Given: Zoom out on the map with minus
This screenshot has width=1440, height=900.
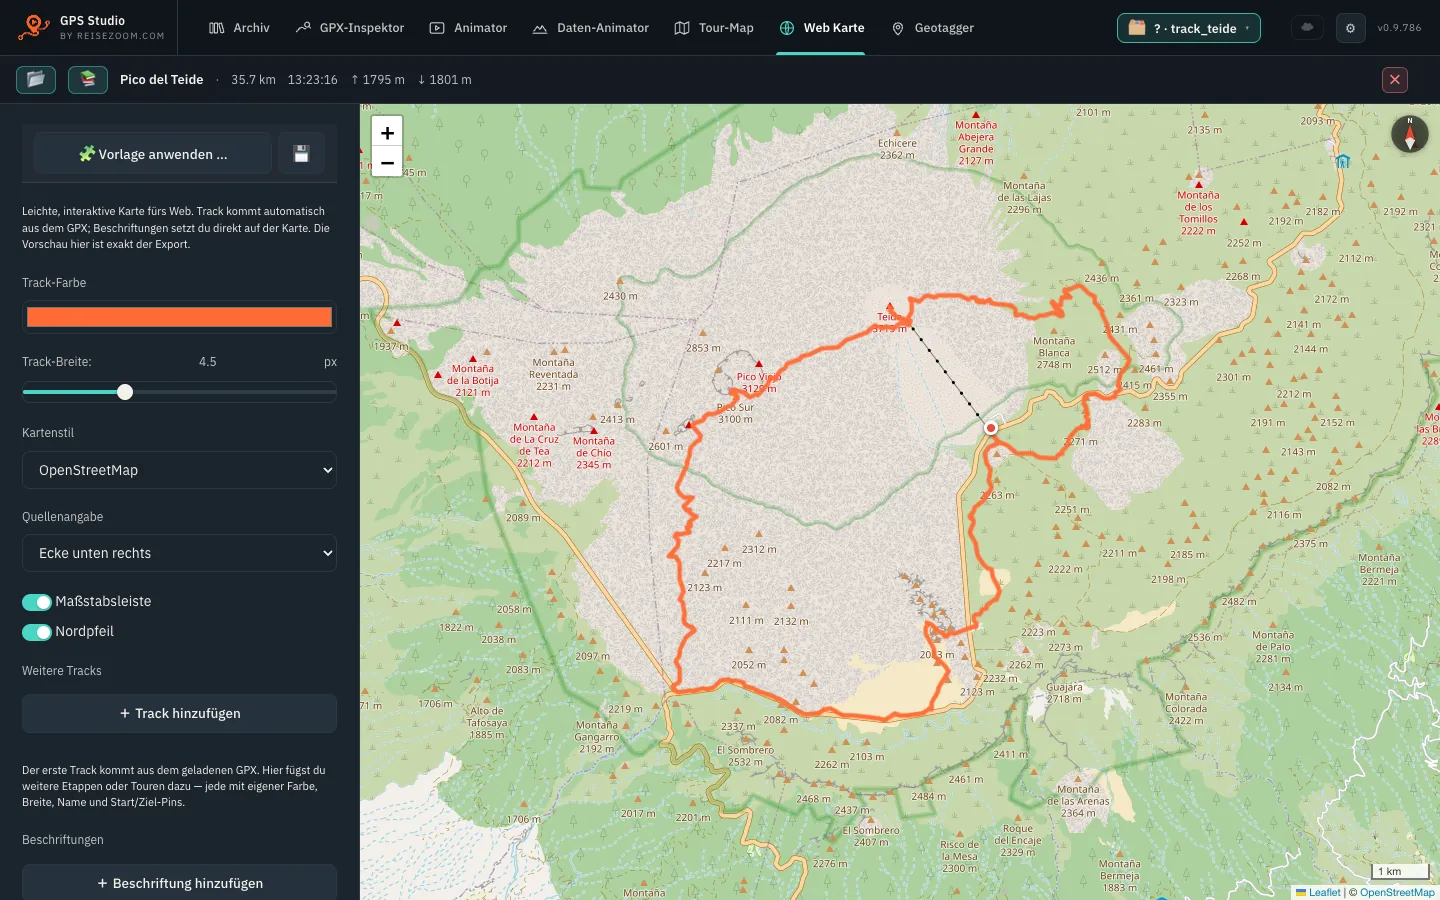Looking at the screenshot, I should coord(387,162).
